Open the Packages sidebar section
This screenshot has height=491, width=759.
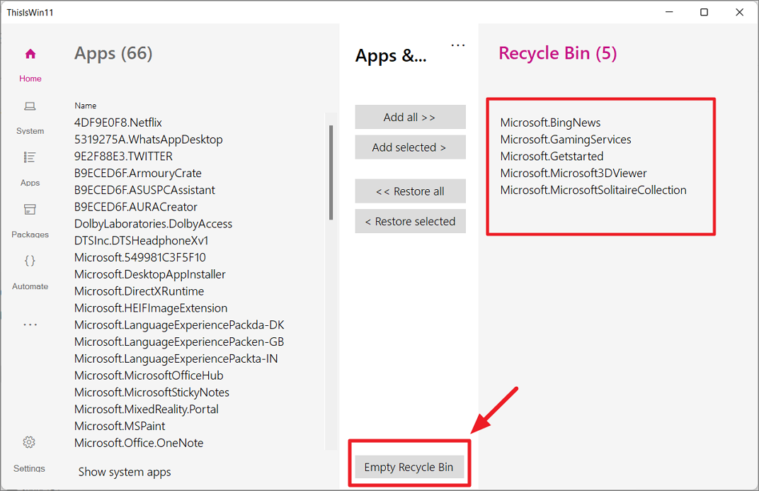[30, 221]
